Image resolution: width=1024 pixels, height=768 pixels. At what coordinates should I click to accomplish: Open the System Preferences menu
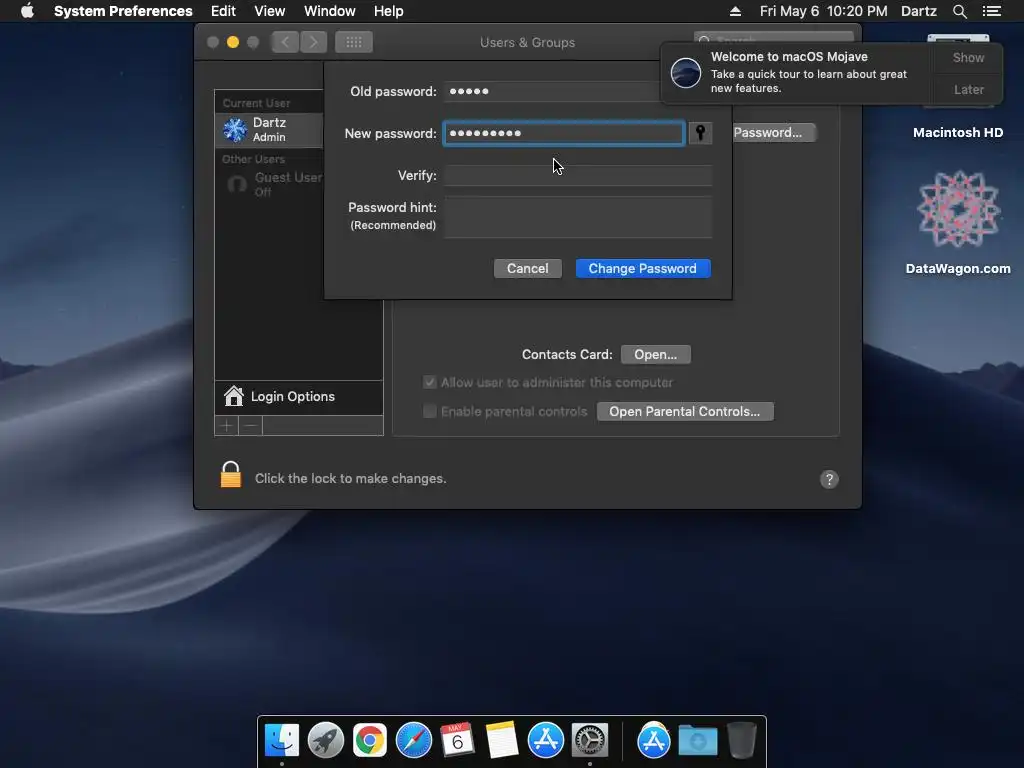point(123,11)
